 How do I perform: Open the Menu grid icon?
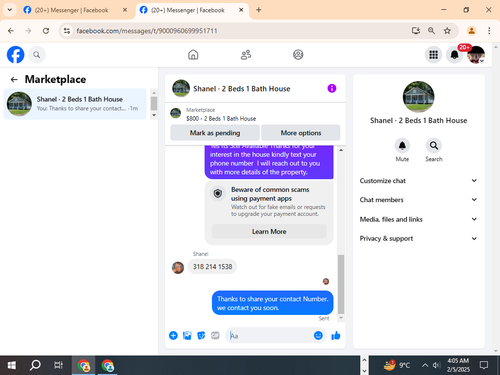(x=433, y=55)
